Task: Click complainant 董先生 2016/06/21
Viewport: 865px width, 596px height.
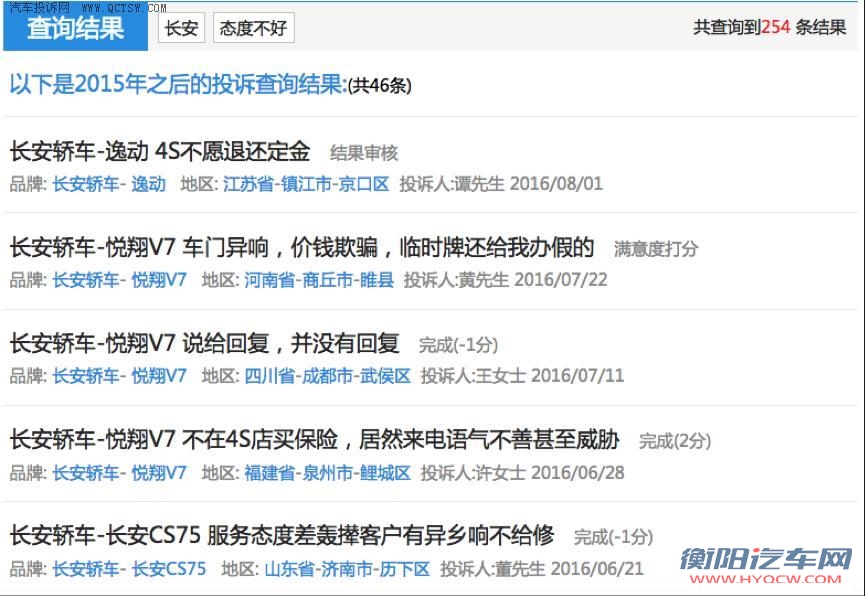Action: [x=542, y=569]
